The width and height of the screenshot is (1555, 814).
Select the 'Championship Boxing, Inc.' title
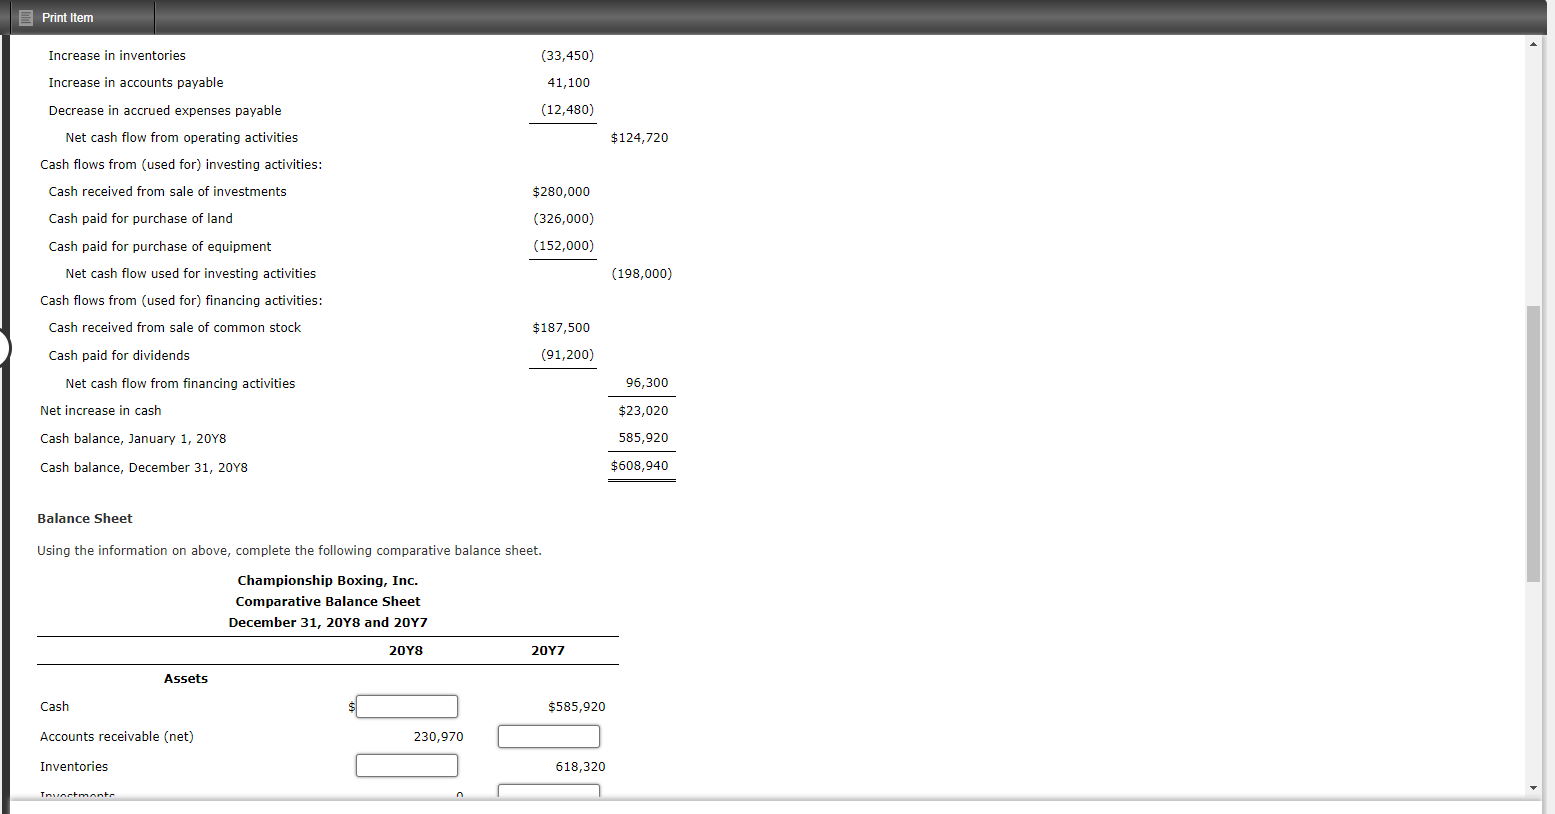[328, 581]
